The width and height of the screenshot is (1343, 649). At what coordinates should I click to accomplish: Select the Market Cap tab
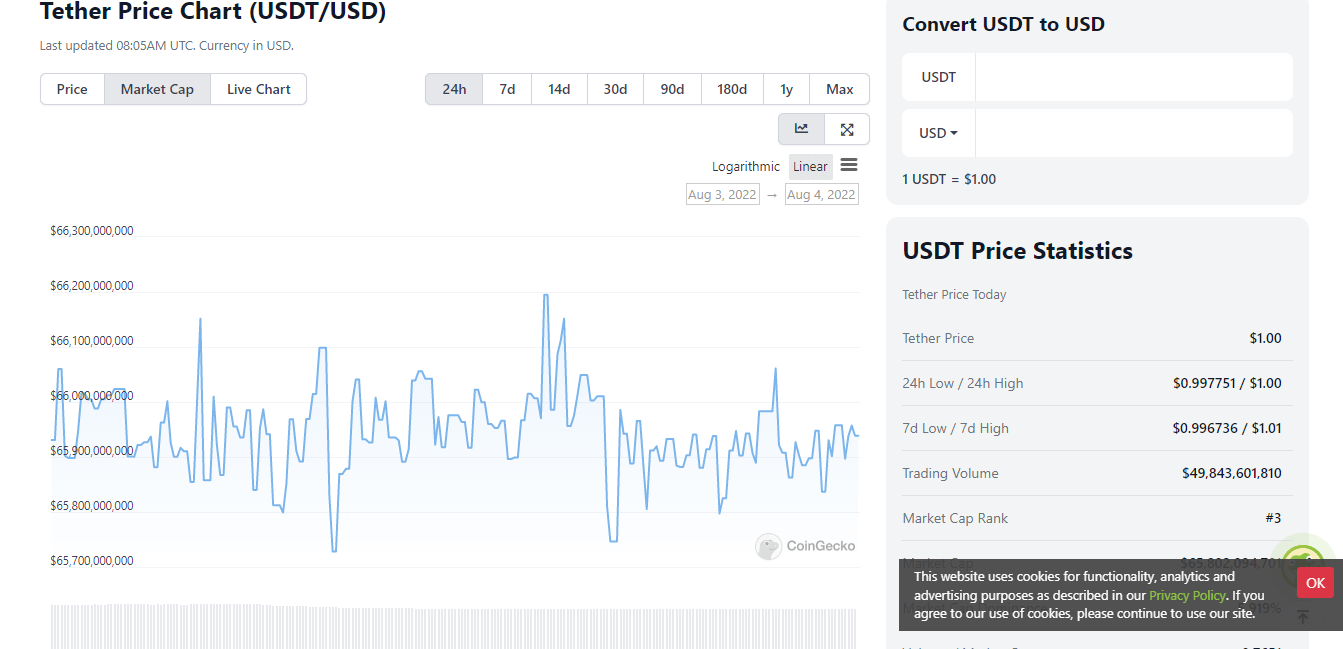point(157,89)
